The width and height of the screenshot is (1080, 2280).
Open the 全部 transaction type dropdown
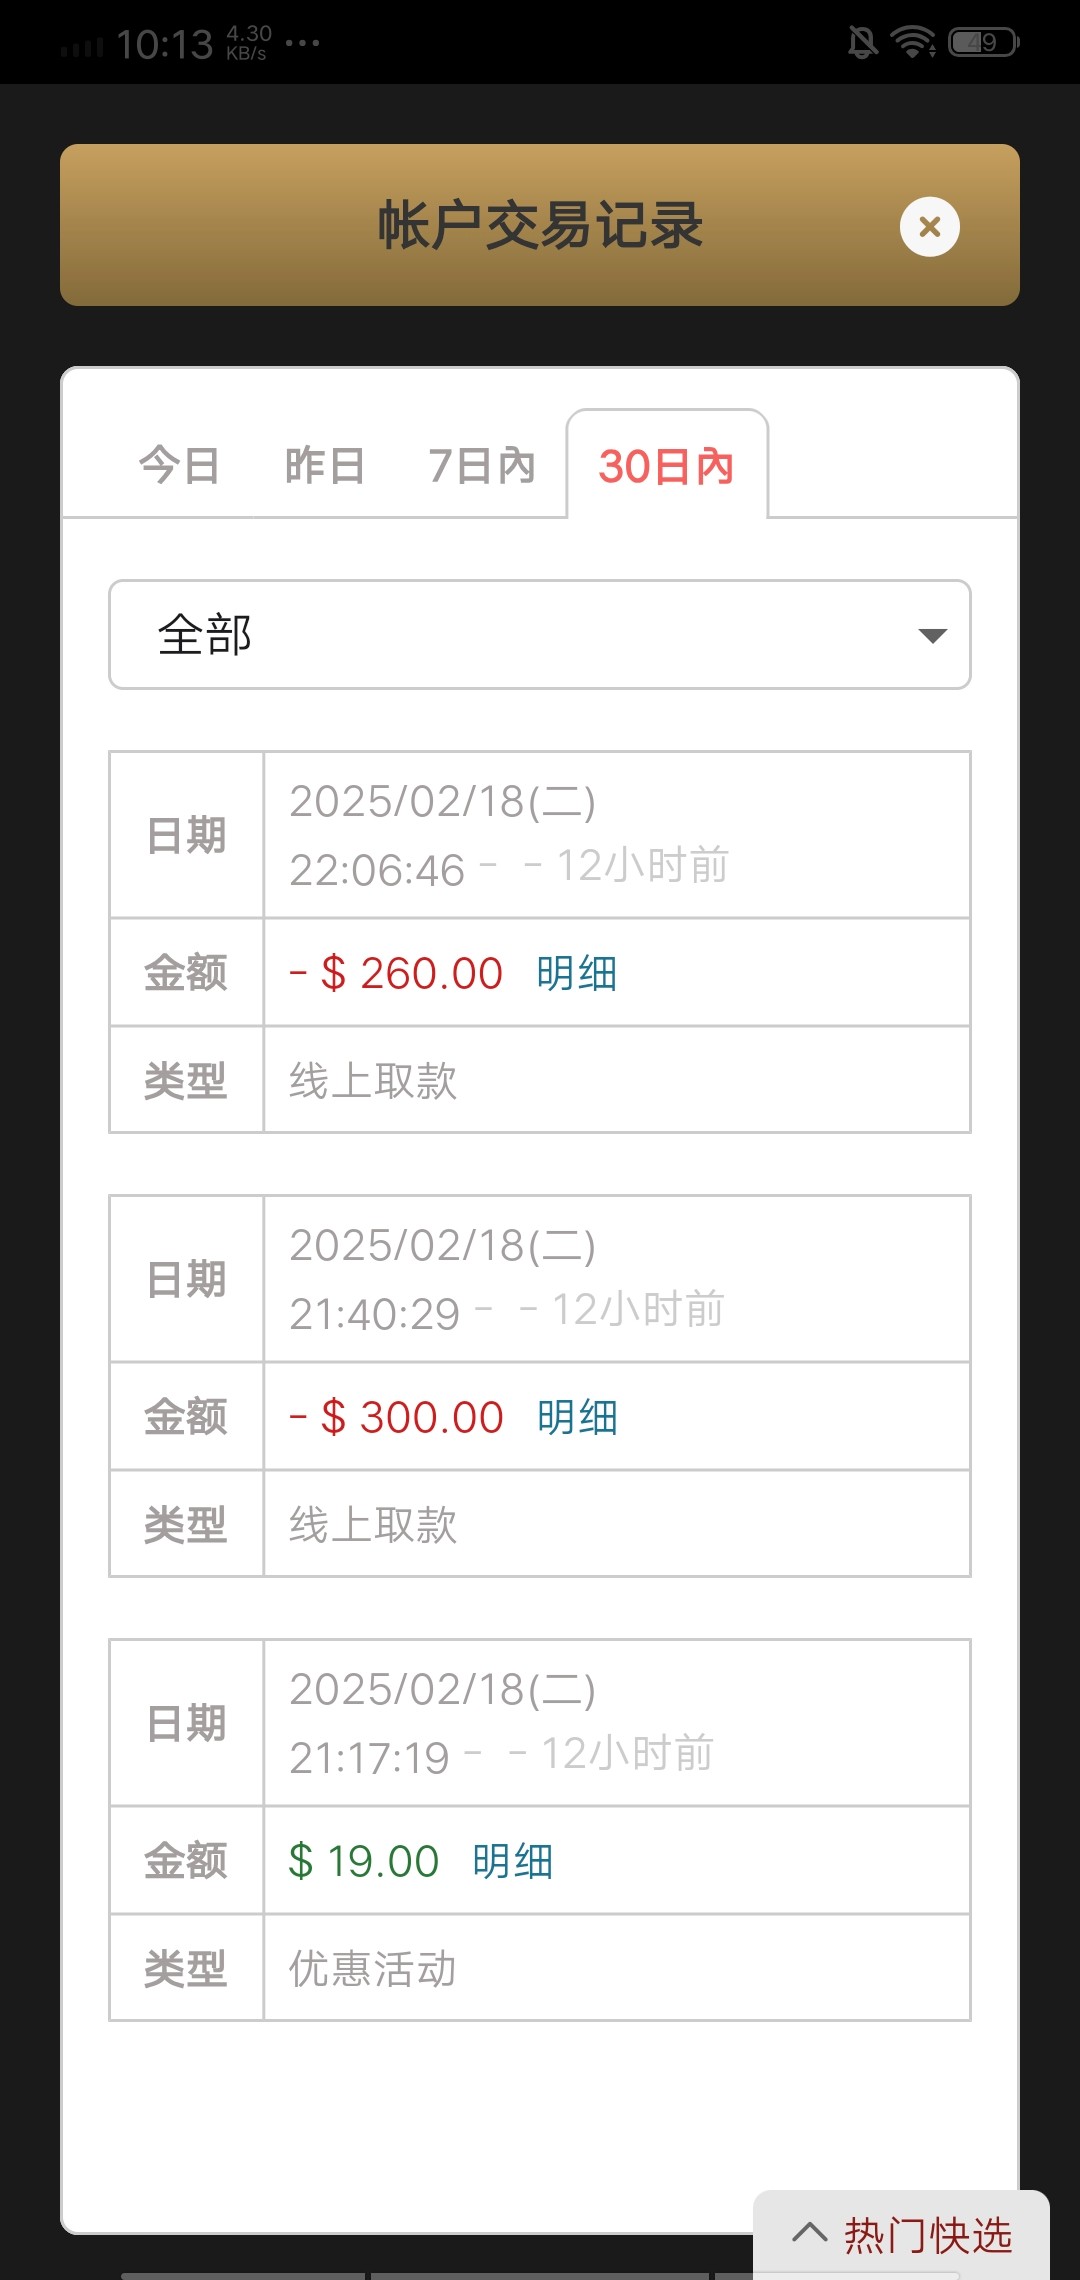539,635
